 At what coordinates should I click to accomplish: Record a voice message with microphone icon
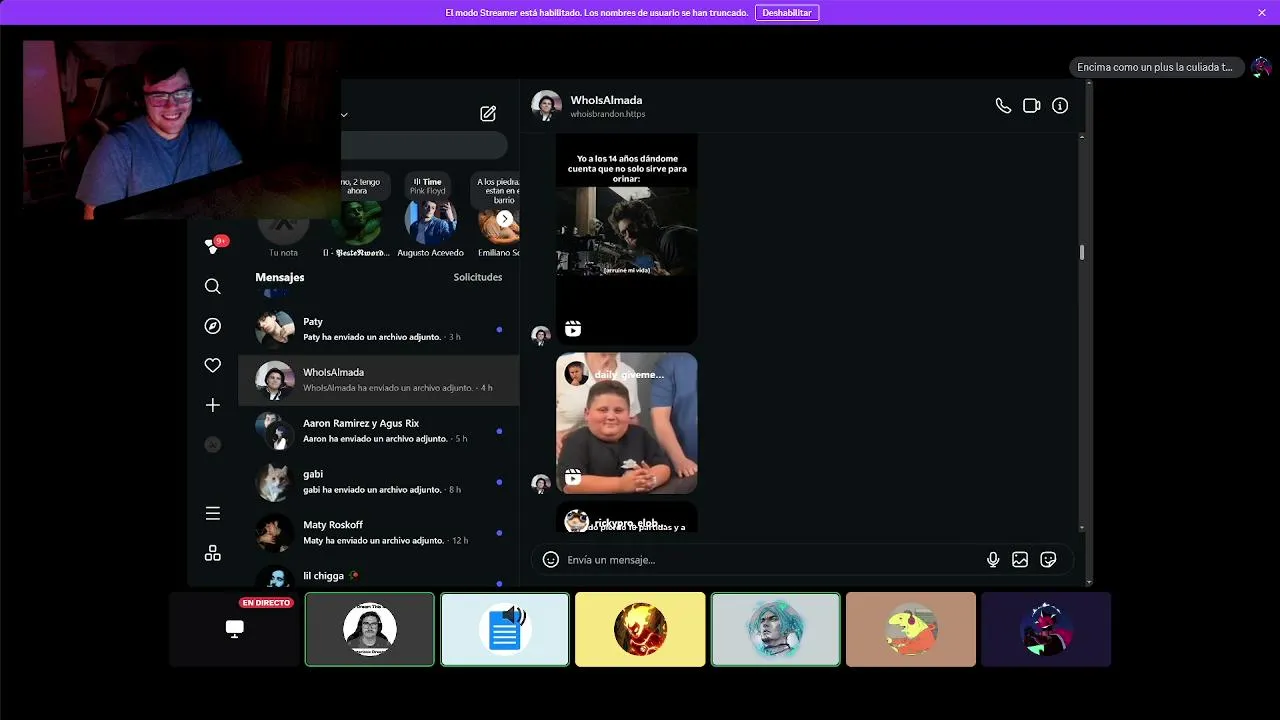tap(993, 560)
